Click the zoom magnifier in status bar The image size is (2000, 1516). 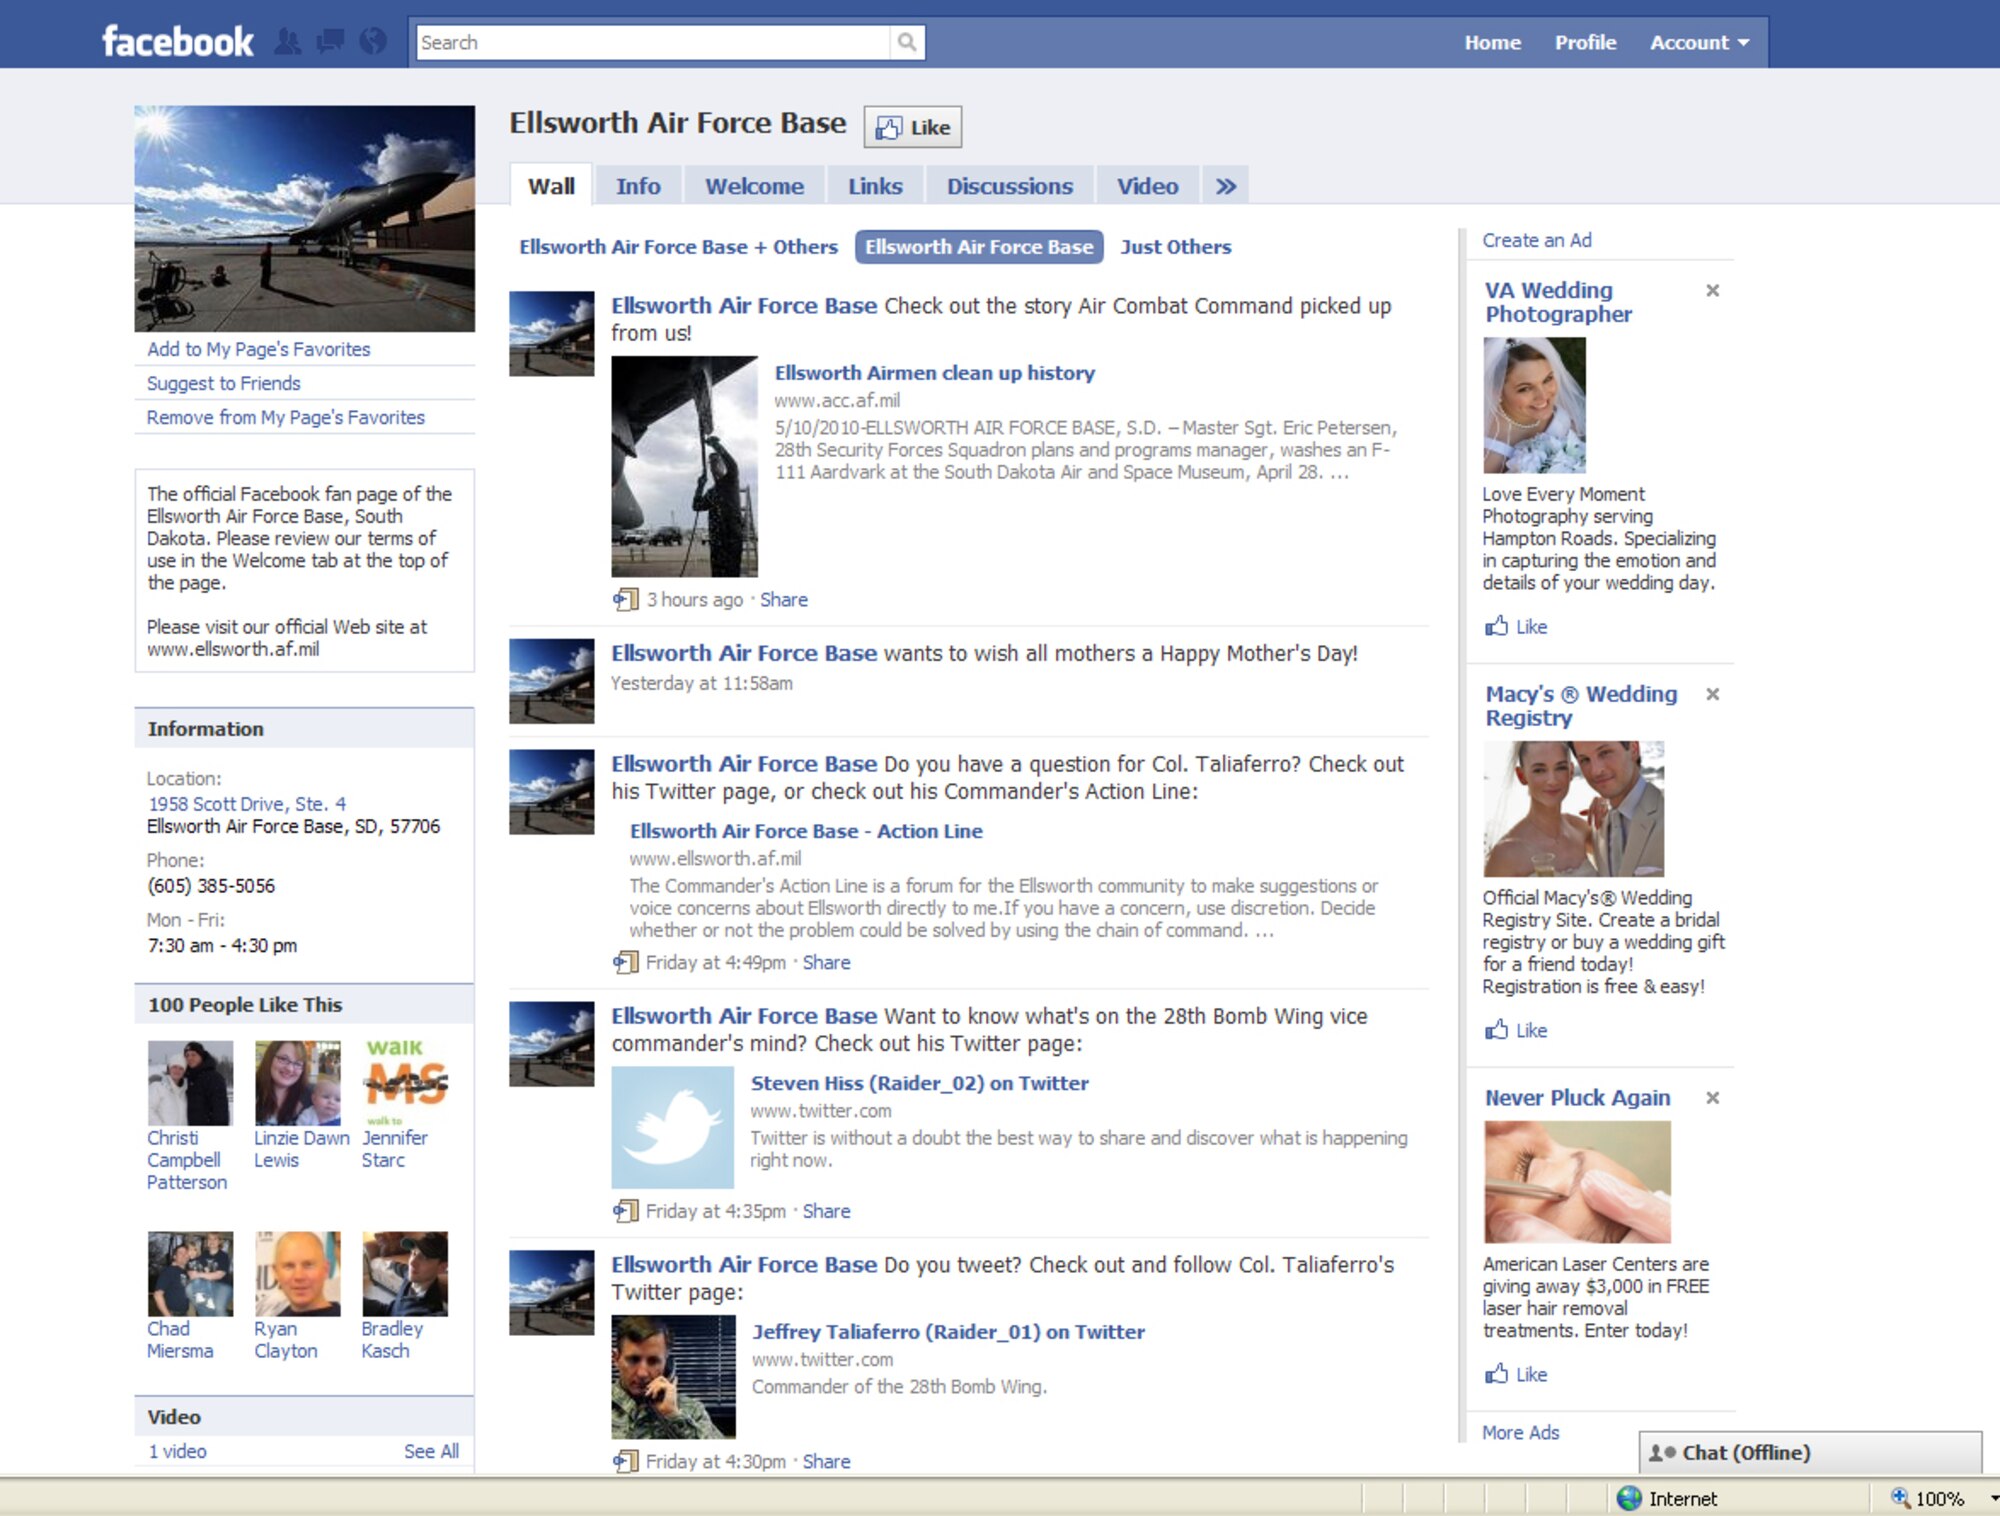click(1899, 1497)
